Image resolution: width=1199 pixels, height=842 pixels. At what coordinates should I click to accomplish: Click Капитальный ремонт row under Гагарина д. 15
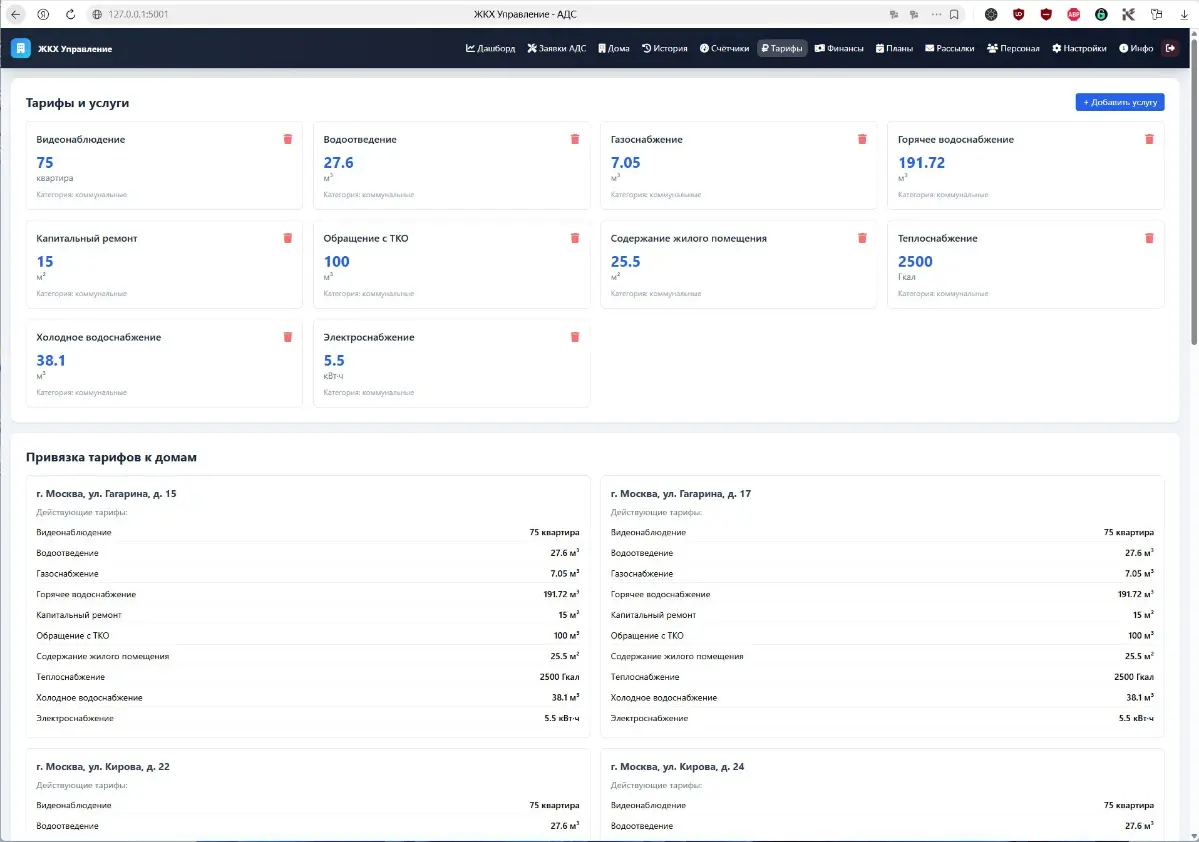[307, 615]
